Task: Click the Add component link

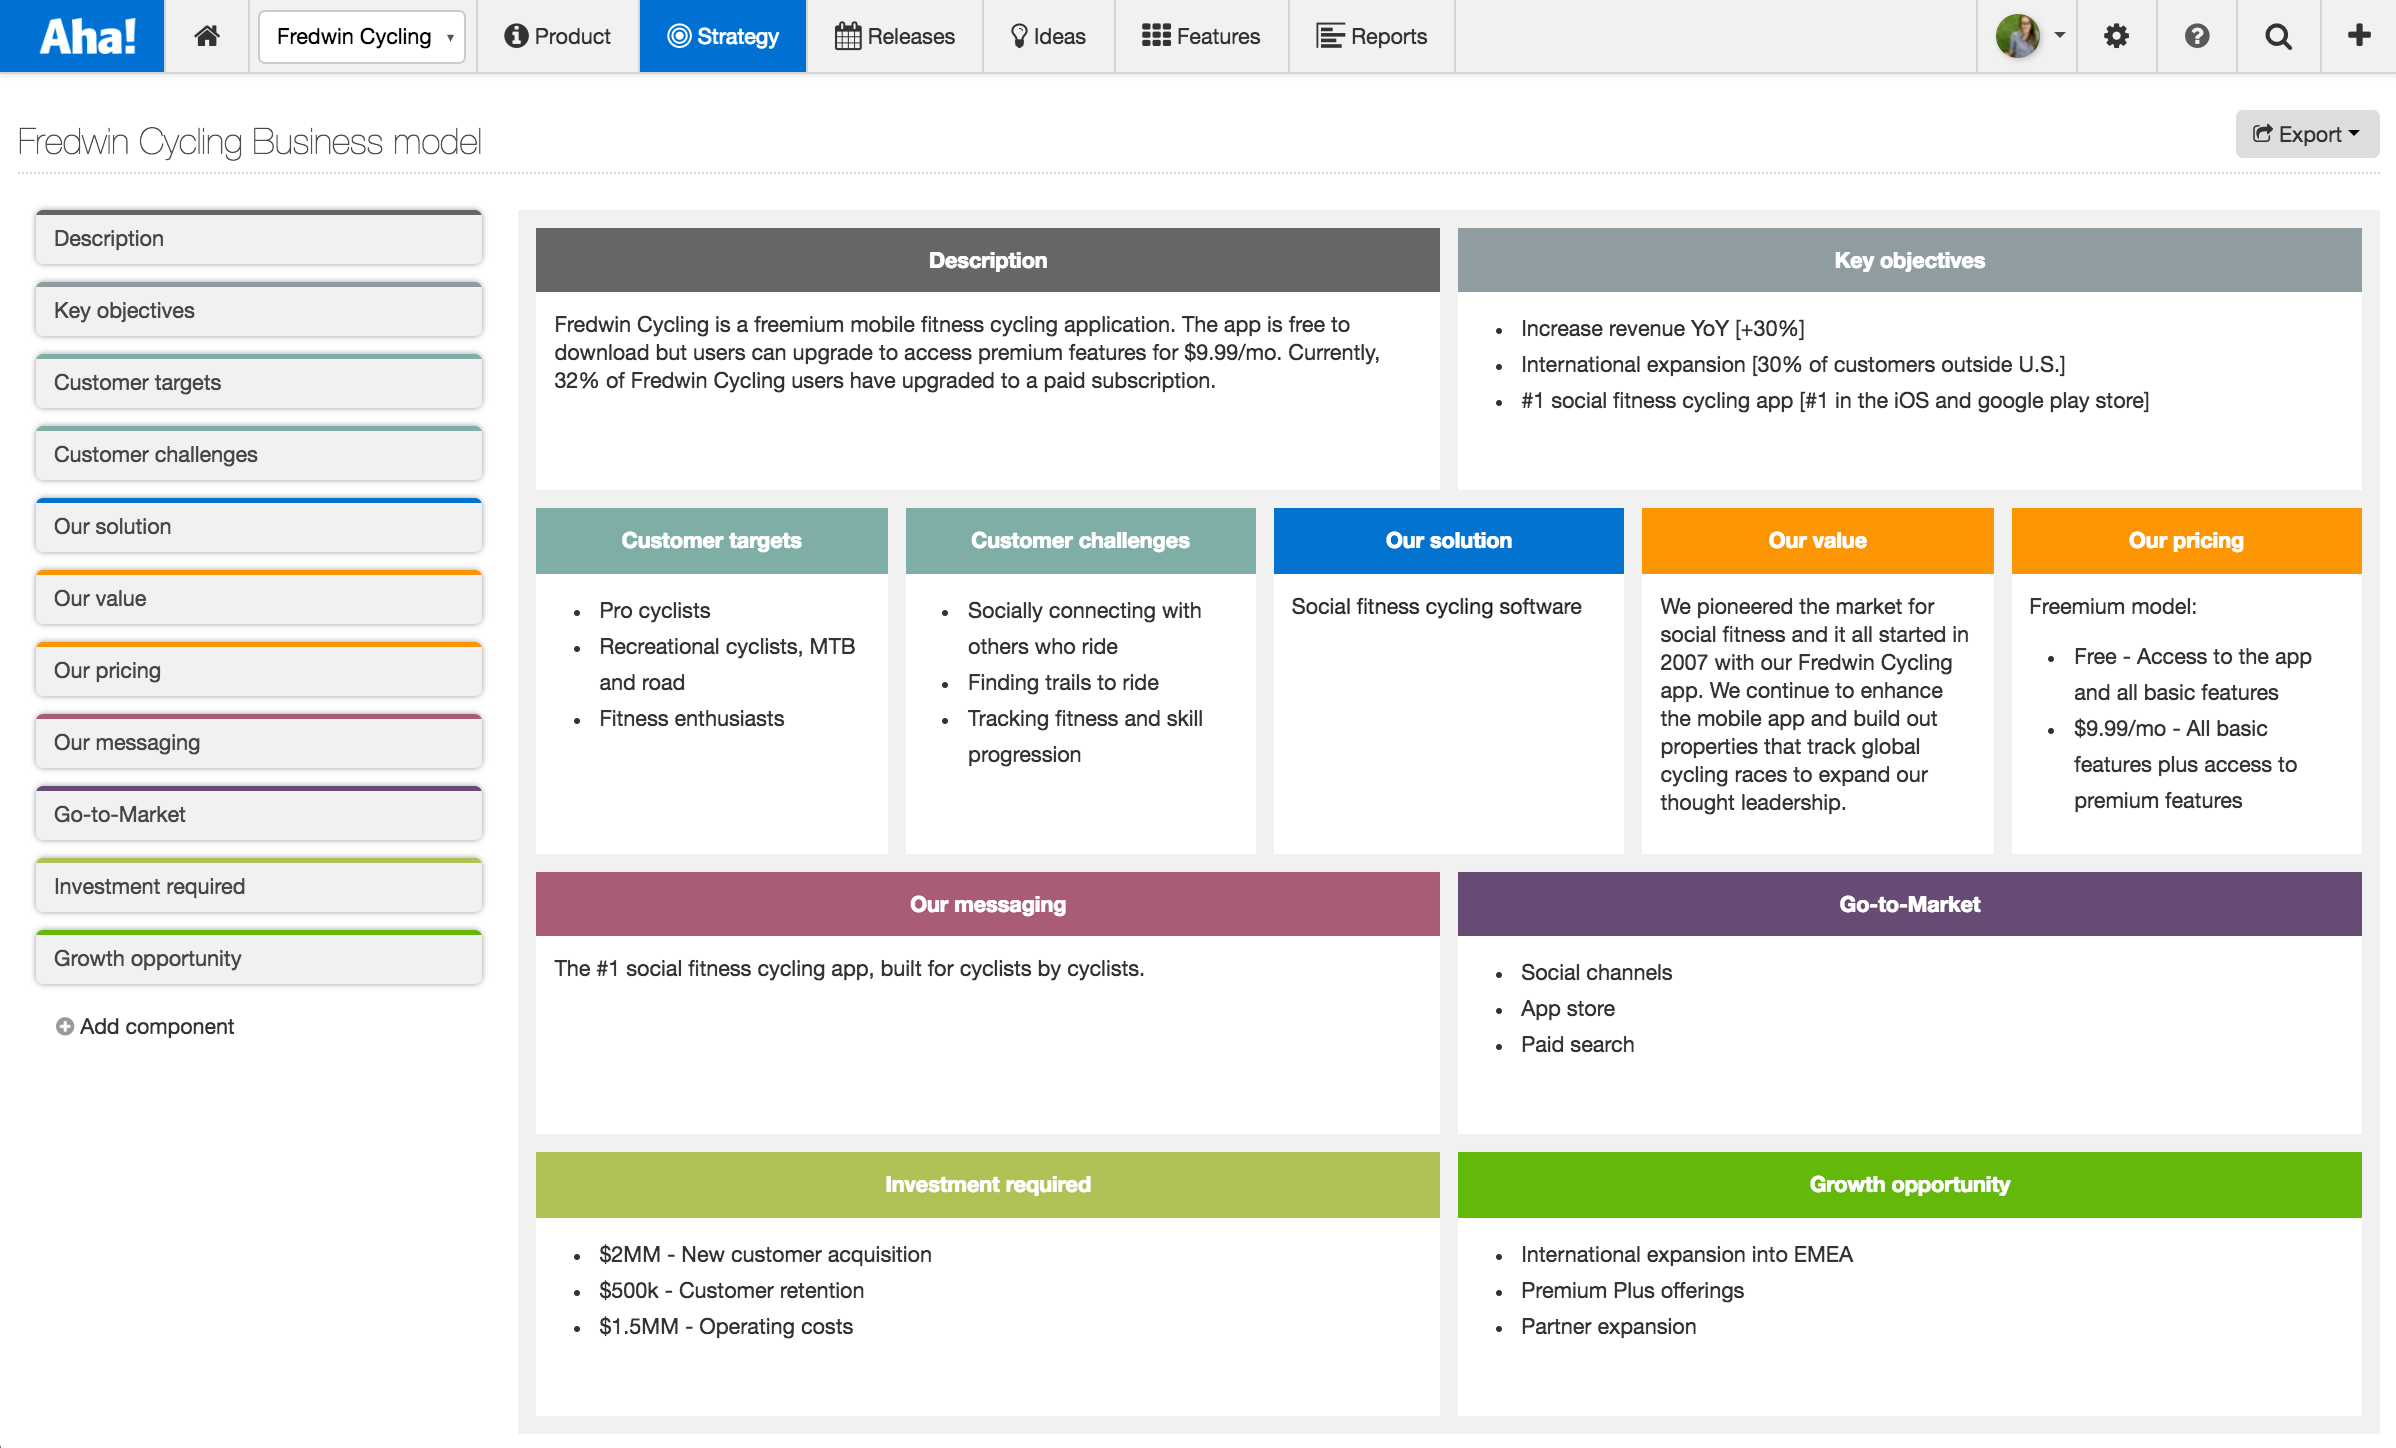Action: (145, 1026)
